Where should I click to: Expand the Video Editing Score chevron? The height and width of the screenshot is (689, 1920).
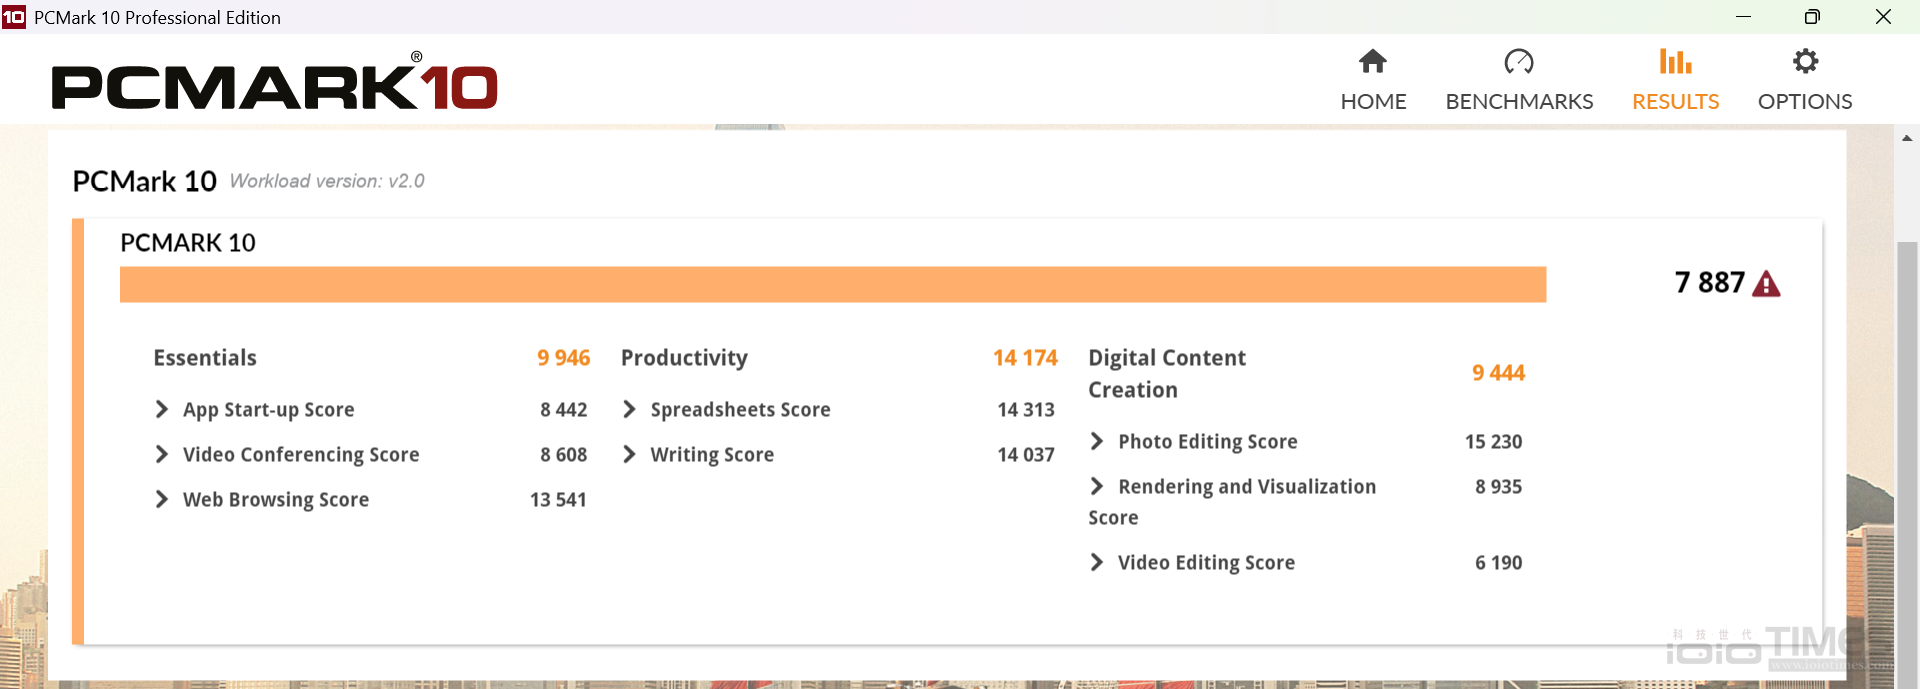coord(1097,562)
